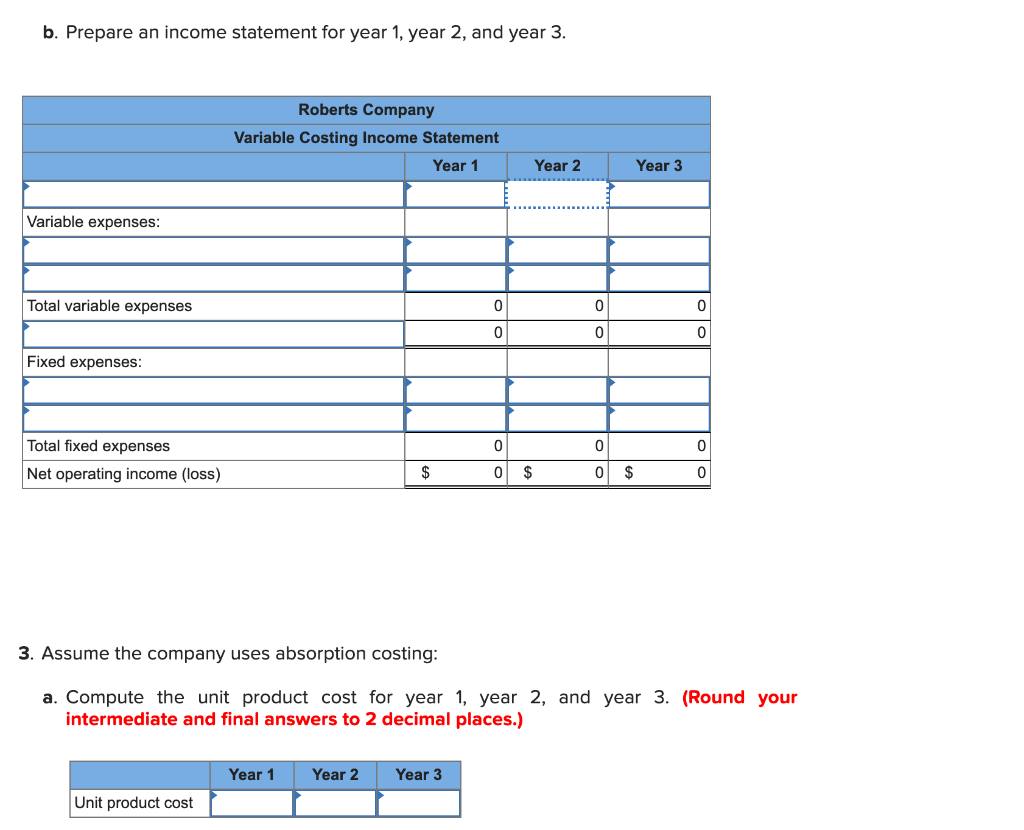Click Unit product cost Year 1 field

point(251,803)
